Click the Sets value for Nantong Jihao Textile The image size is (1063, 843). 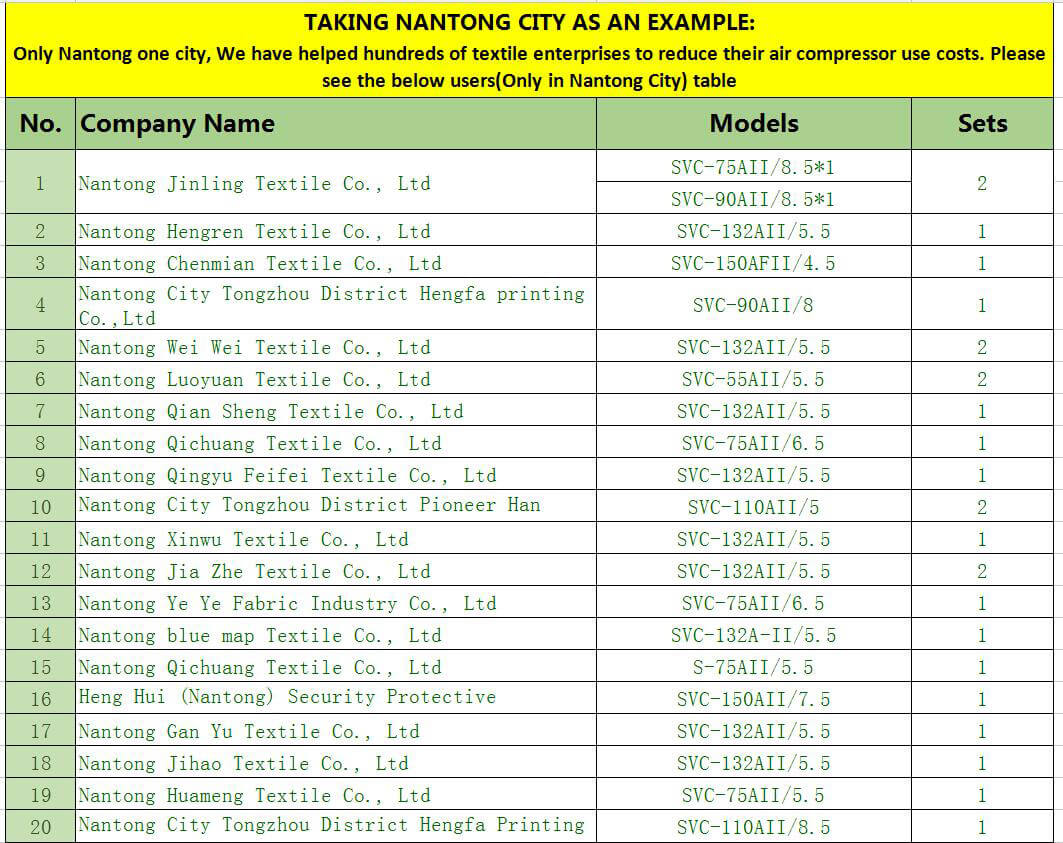pos(982,762)
